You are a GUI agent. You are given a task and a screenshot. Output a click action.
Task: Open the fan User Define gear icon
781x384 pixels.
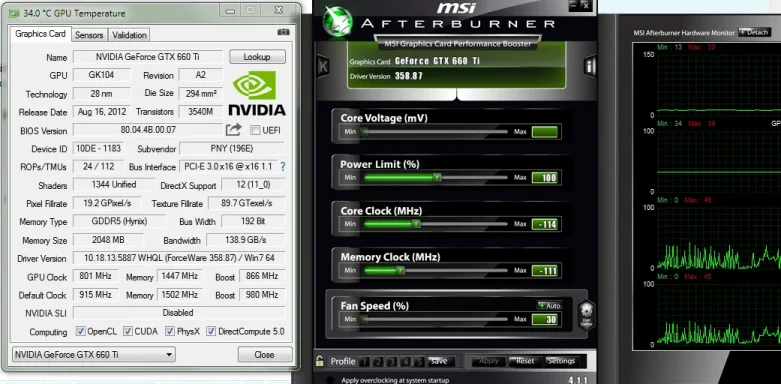pyautogui.click(x=587, y=316)
